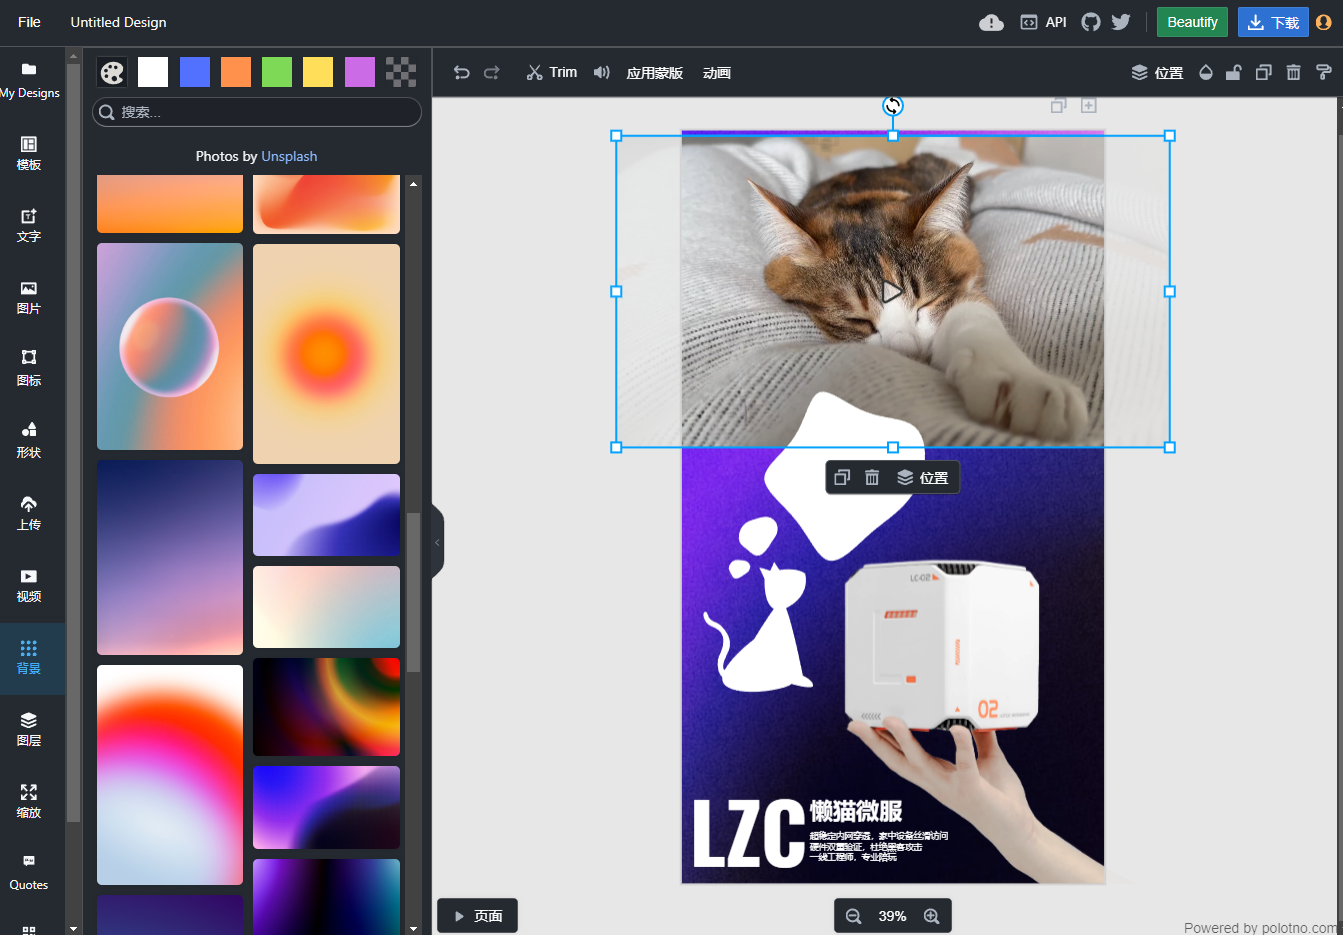The image size is (1343, 935).
Task: Toggle the element lock in top toolbar
Action: tap(1234, 72)
